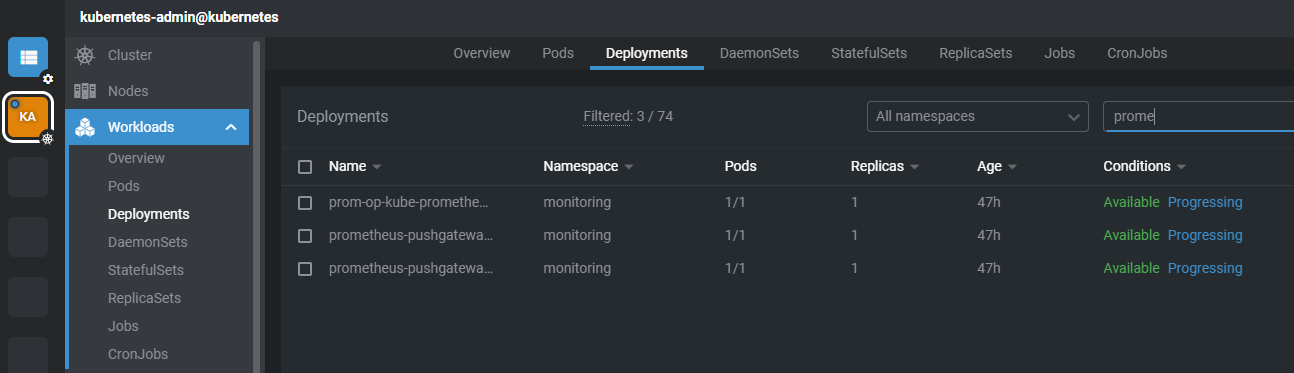The height and width of the screenshot is (373, 1294).
Task: Switch to the CronJobs tab
Action: (x=1137, y=53)
